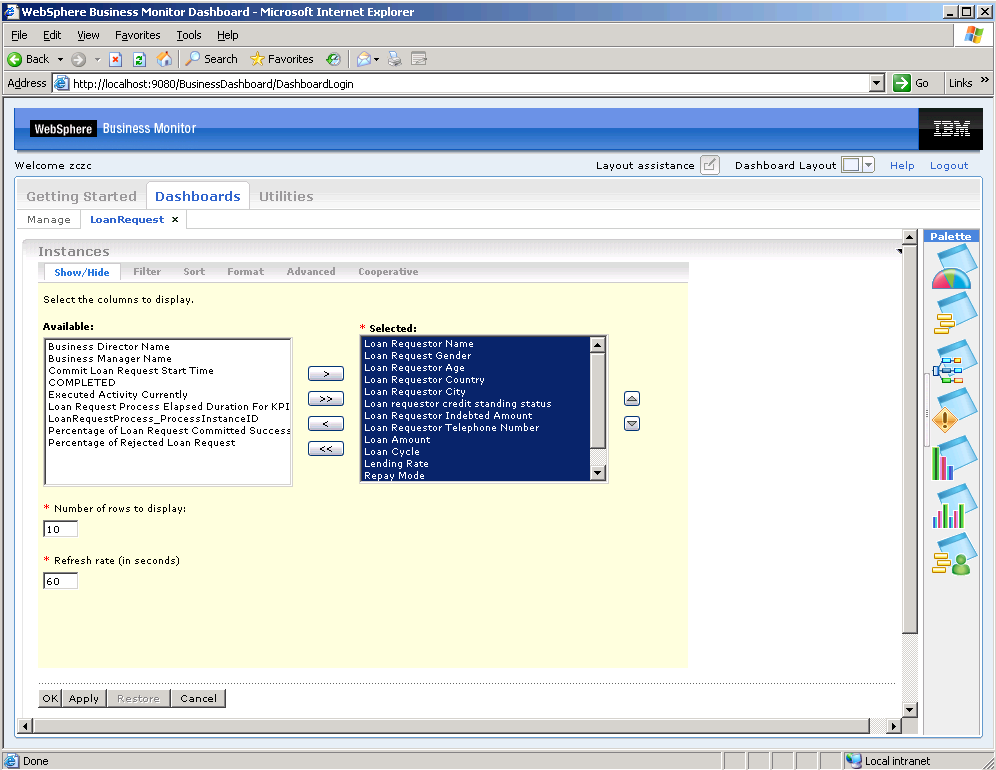Screen dimensions: 996x770
Task: Click the browser Back arrow icon
Action: point(15,59)
